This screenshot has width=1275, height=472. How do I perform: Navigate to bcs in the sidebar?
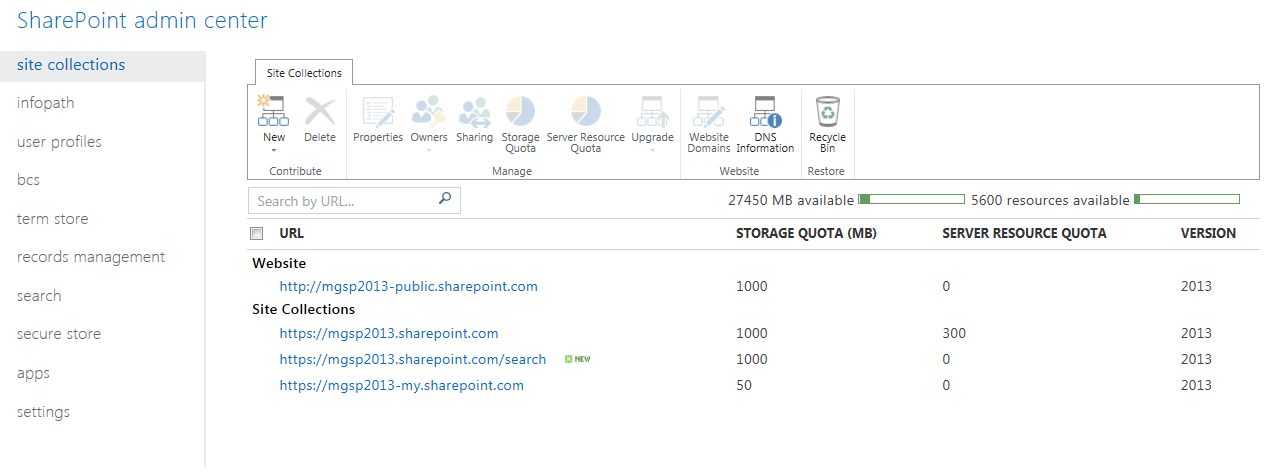28,180
